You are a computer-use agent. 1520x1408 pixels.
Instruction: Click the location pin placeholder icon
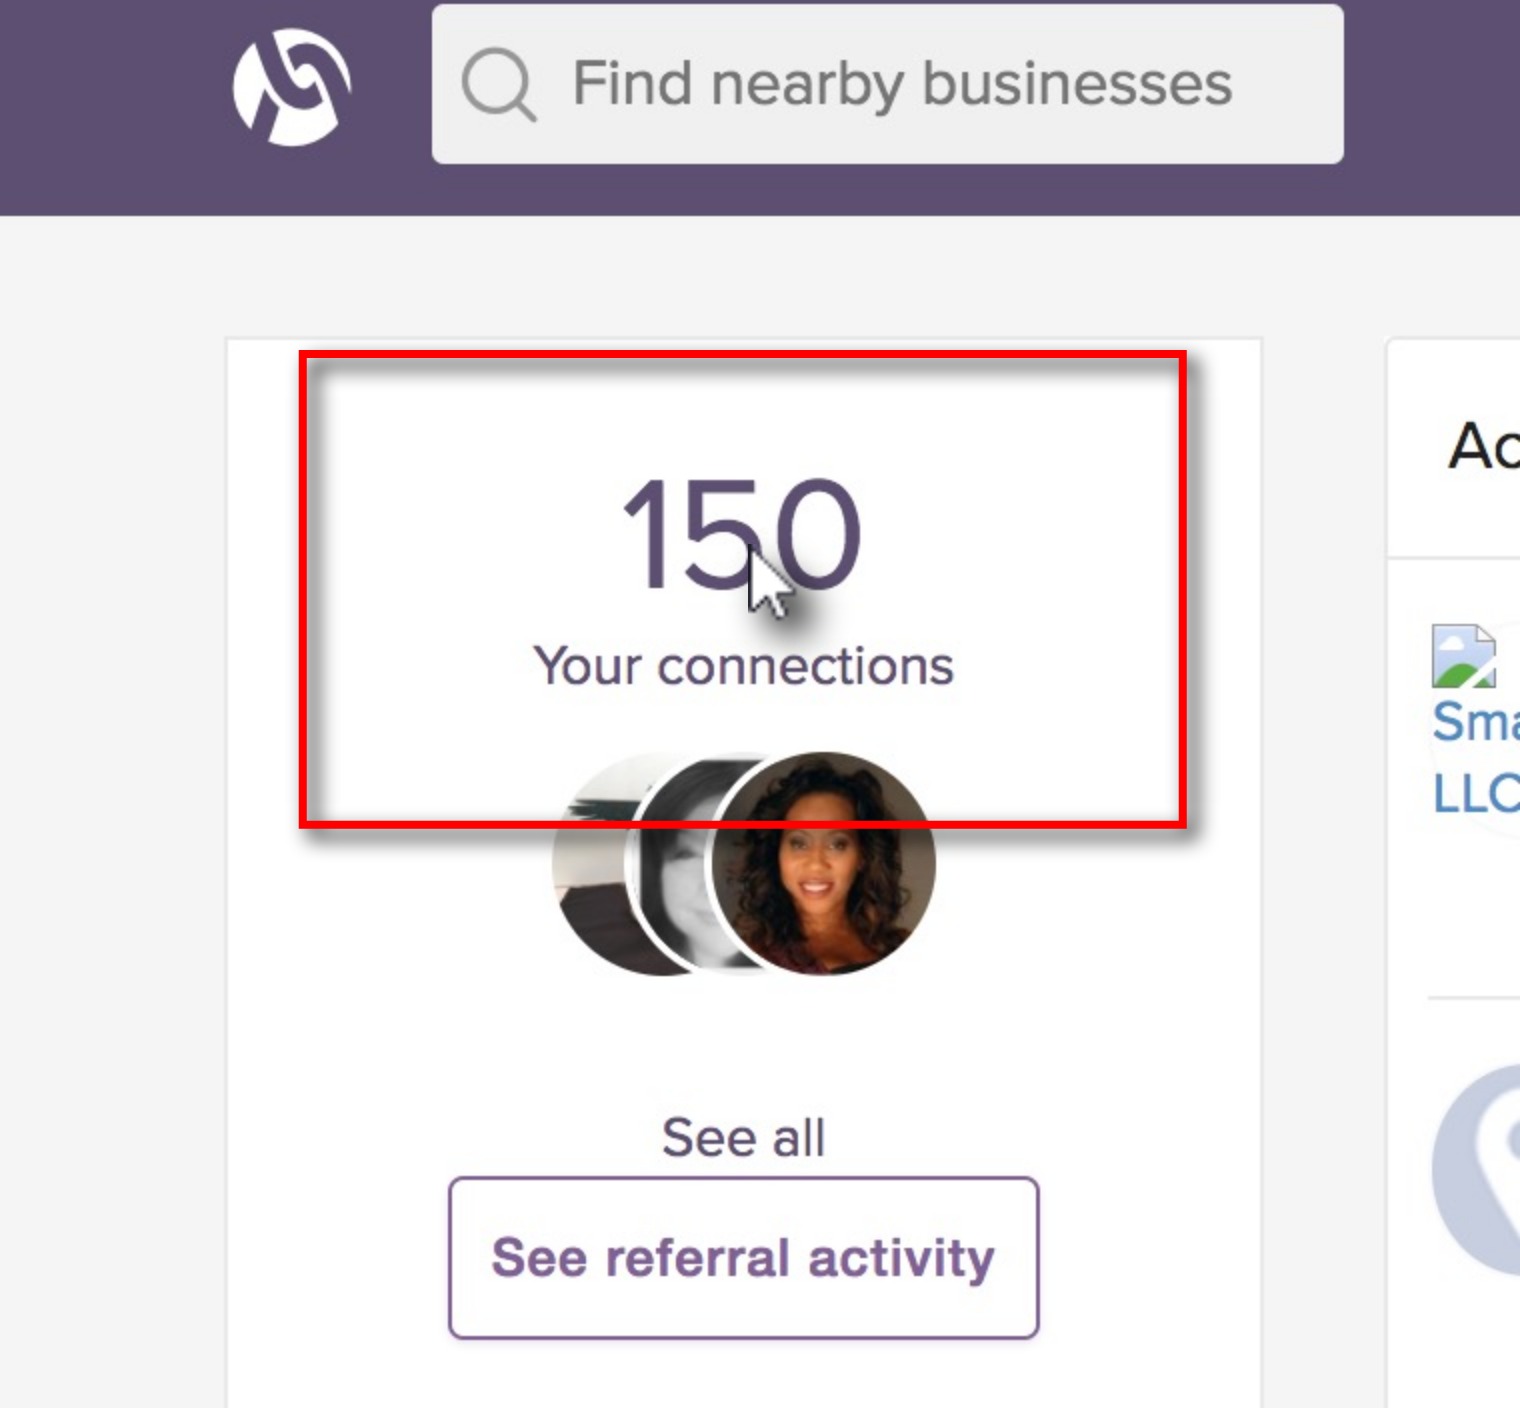tap(1478, 1169)
